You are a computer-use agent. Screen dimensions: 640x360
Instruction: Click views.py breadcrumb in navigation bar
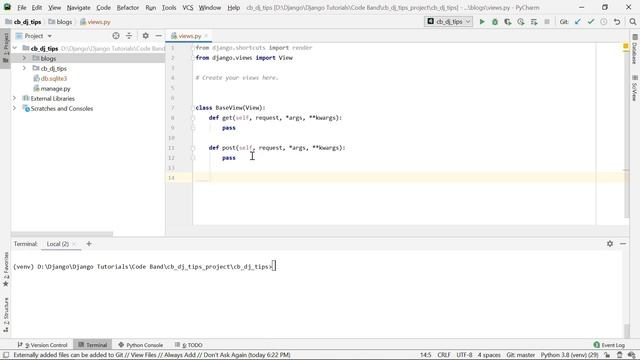95,22
